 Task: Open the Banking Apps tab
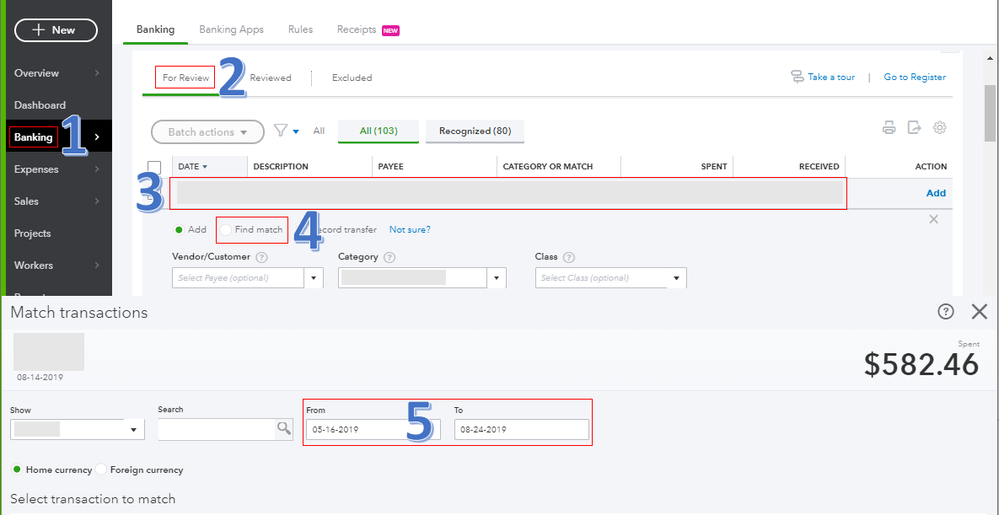pyautogui.click(x=231, y=29)
